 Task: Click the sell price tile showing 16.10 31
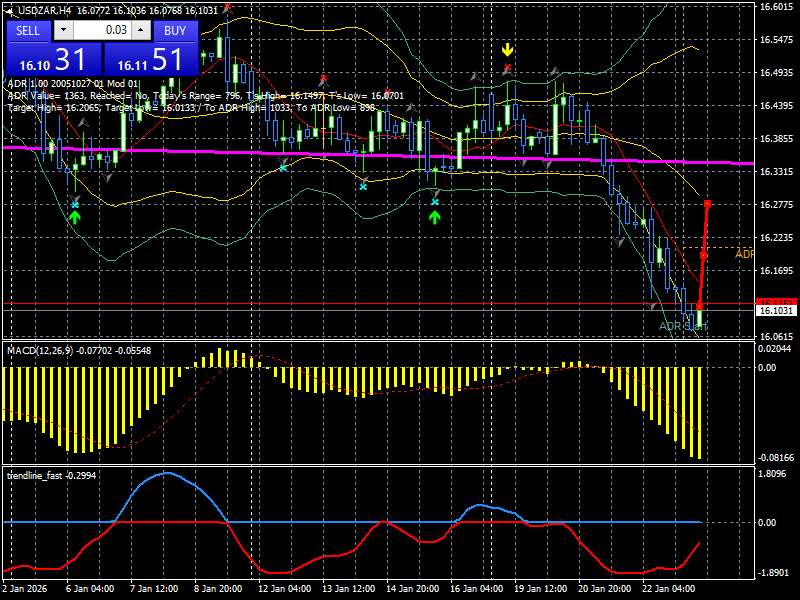pos(54,59)
